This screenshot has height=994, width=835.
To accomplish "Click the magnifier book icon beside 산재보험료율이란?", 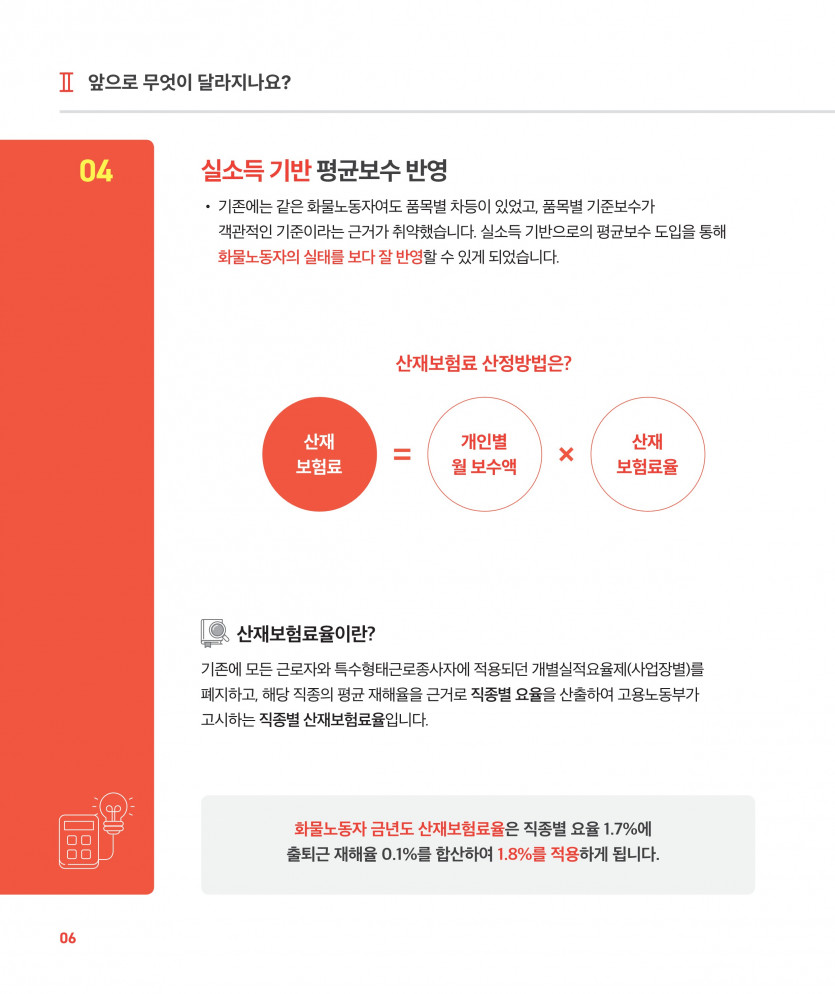I will click(x=214, y=633).
